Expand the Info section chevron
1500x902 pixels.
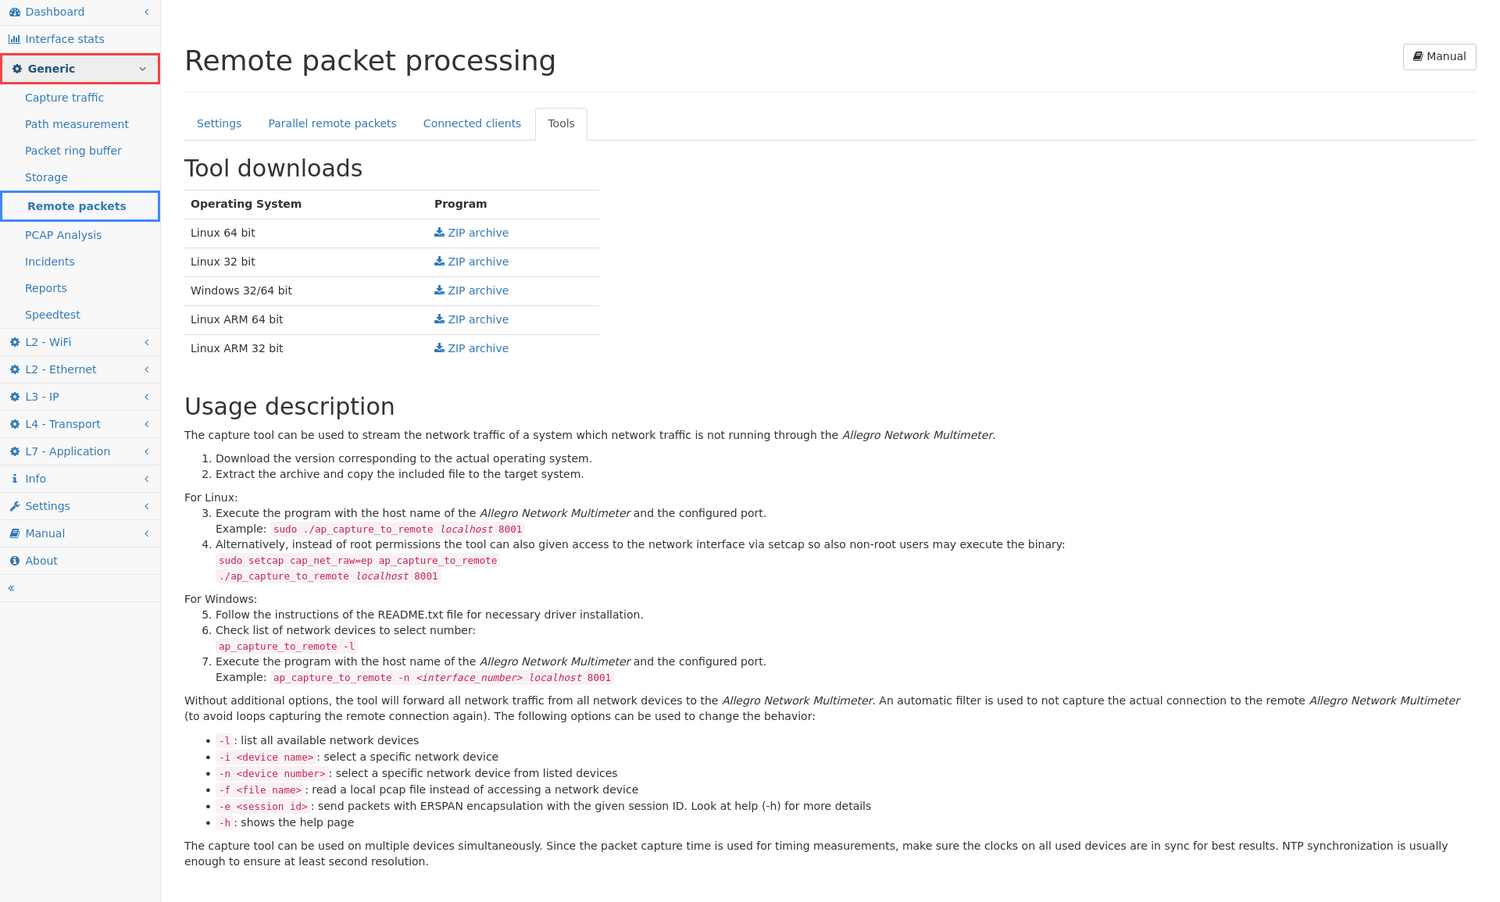146,479
